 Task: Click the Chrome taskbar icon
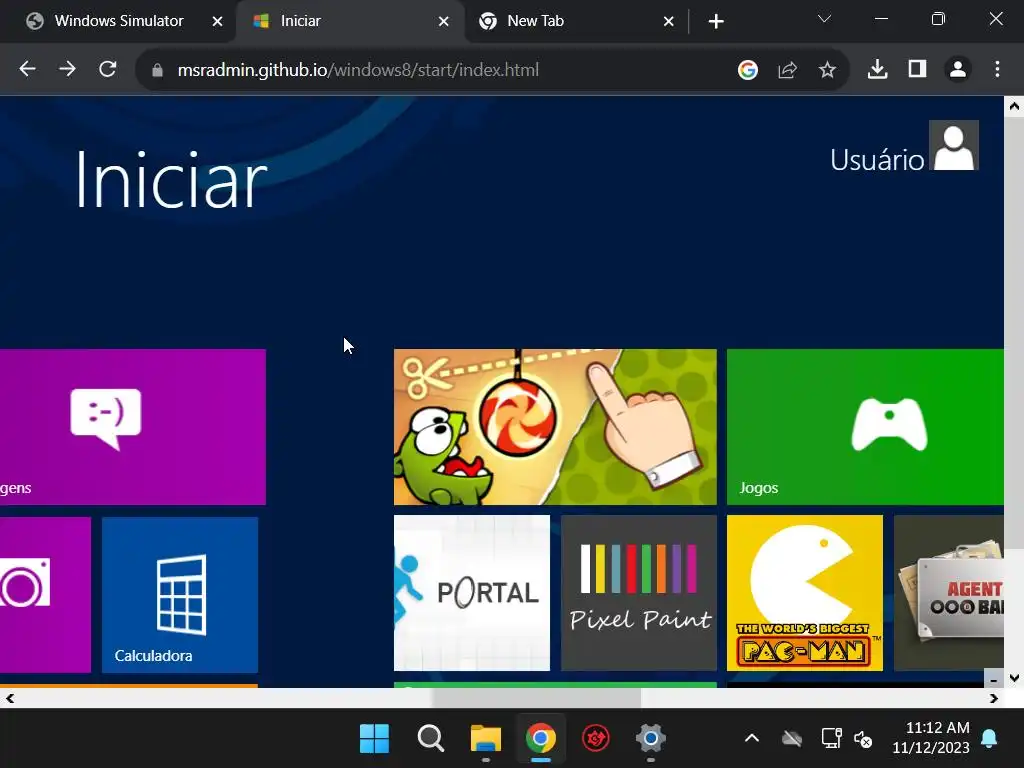541,739
